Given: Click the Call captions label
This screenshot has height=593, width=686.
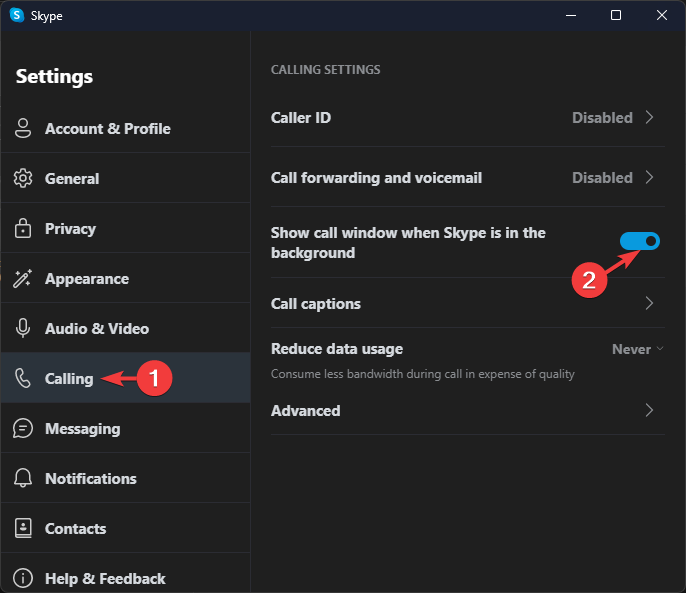Looking at the screenshot, I should pyautogui.click(x=316, y=304).
